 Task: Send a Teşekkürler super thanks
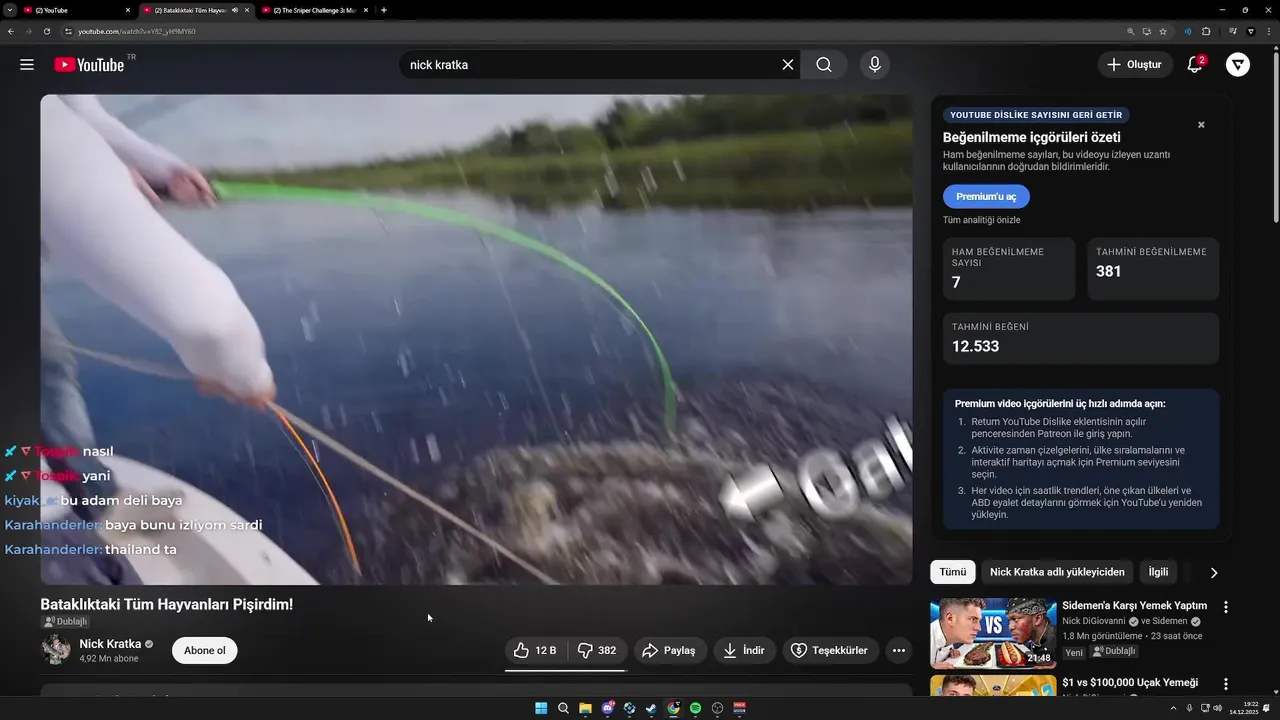coord(830,651)
